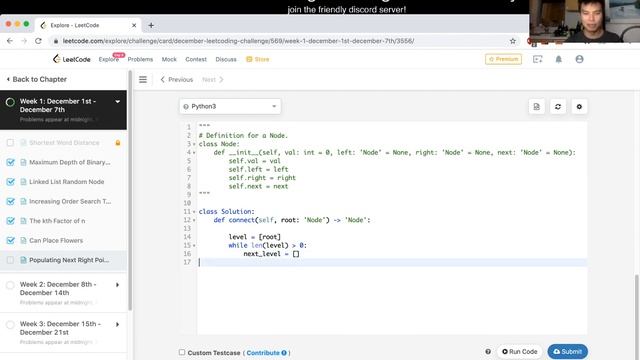
Task: Click the Run Code button
Action: pos(520,351)
